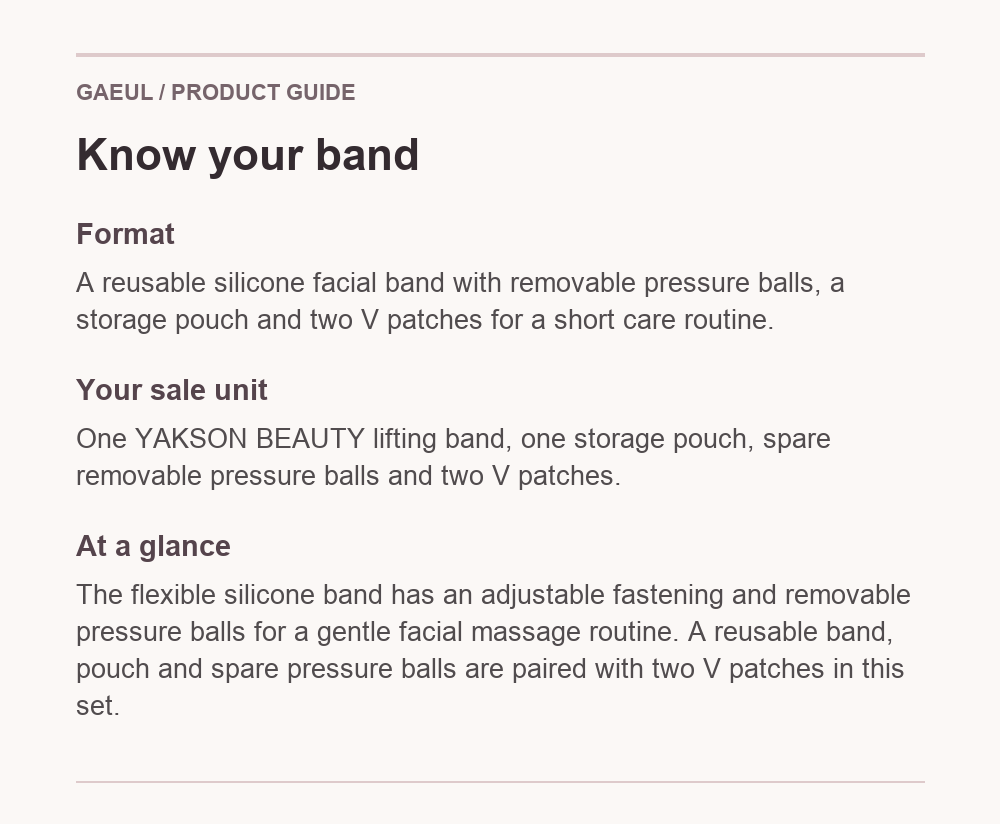Click the bottom horizontal divider line
This screenshot has height=824, width=1000.
coord(500,781)
